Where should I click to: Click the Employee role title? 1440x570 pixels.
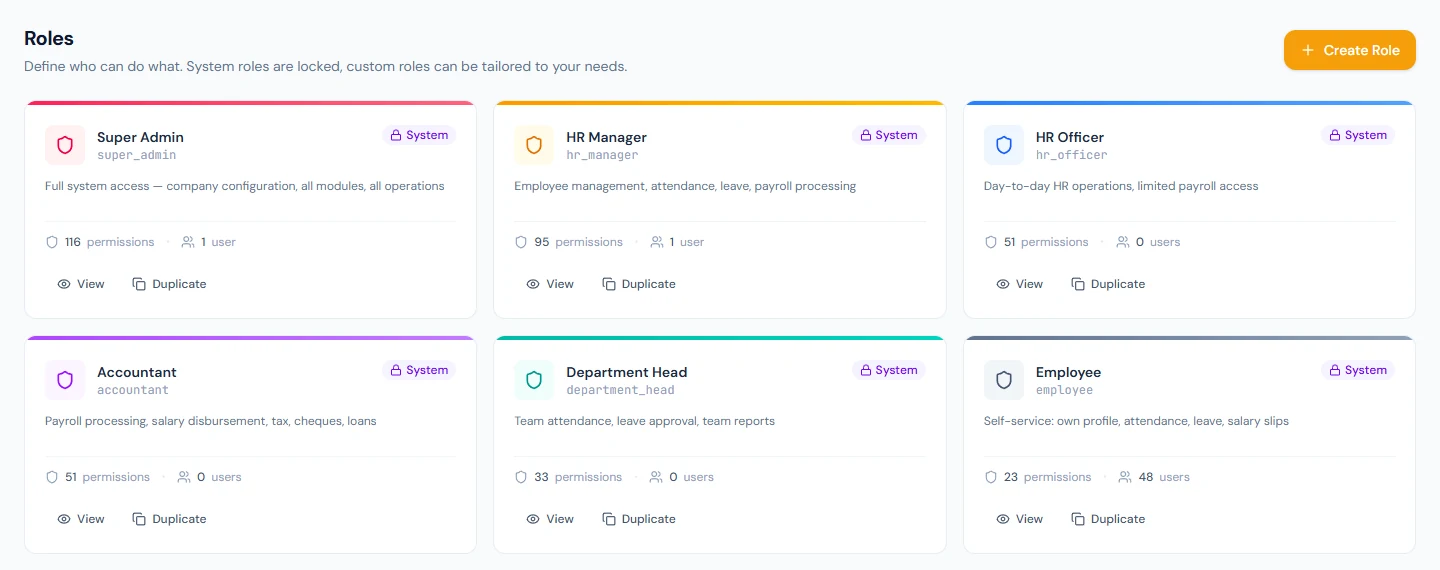pos(1068,372)
